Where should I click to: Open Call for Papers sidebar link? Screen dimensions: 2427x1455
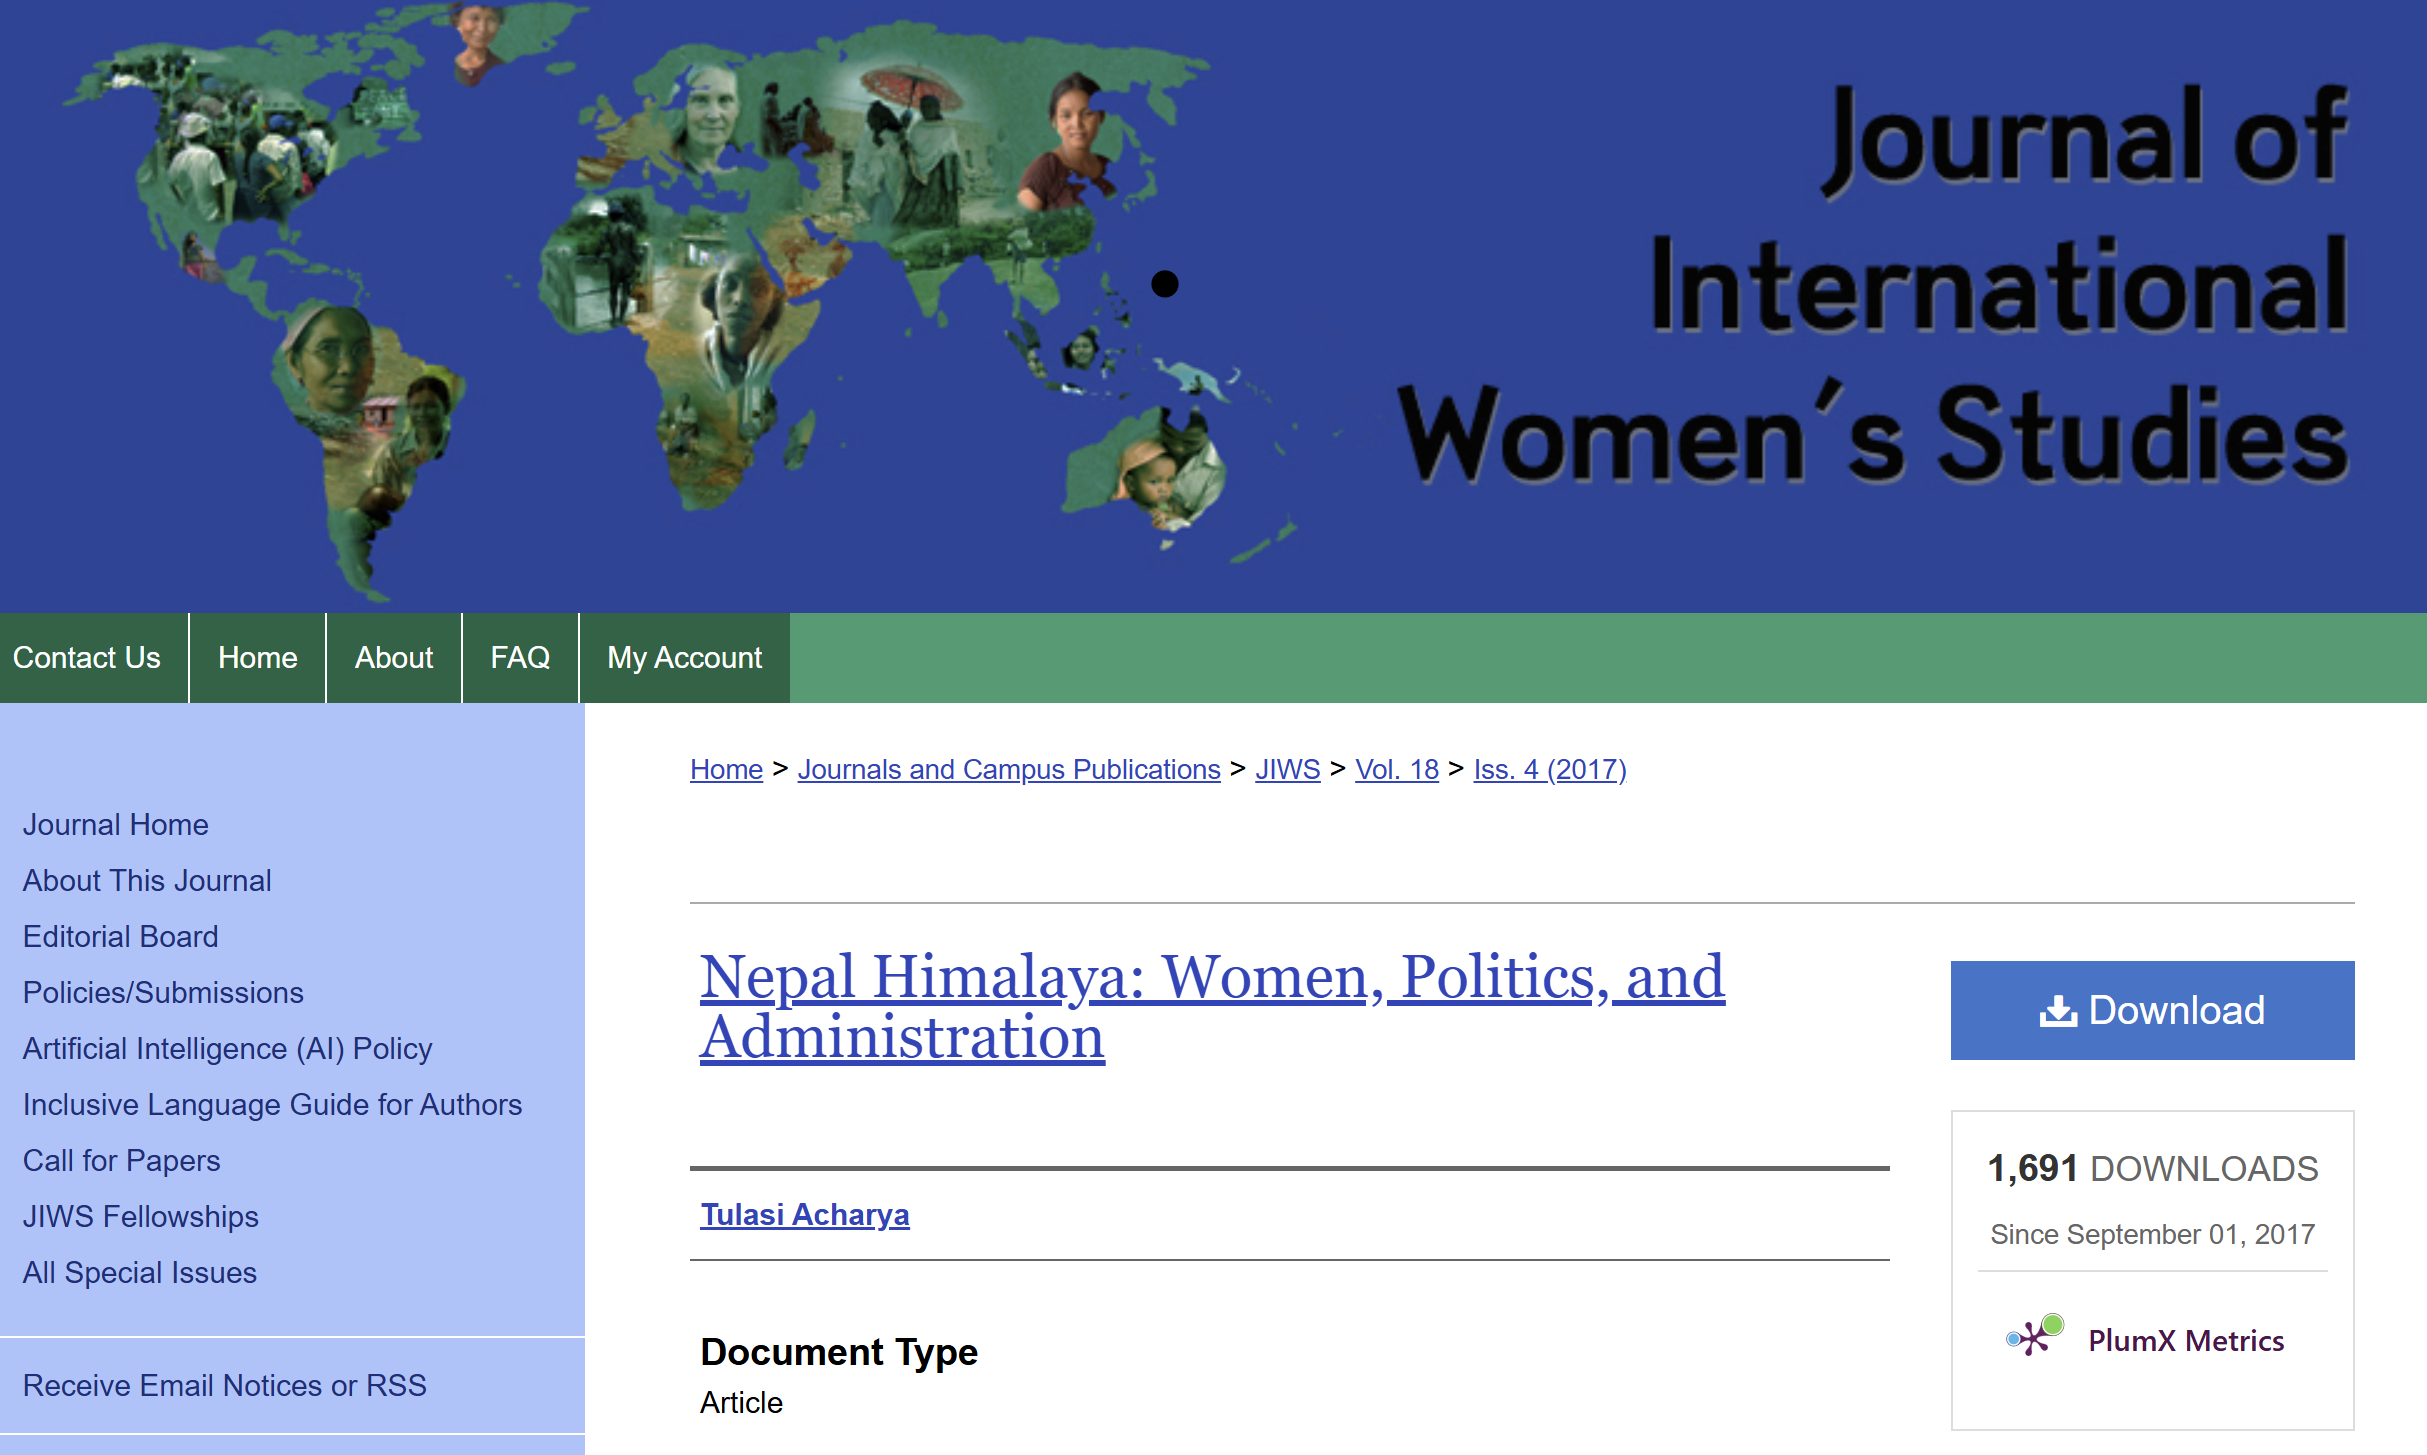click(x=121, y=1160)
